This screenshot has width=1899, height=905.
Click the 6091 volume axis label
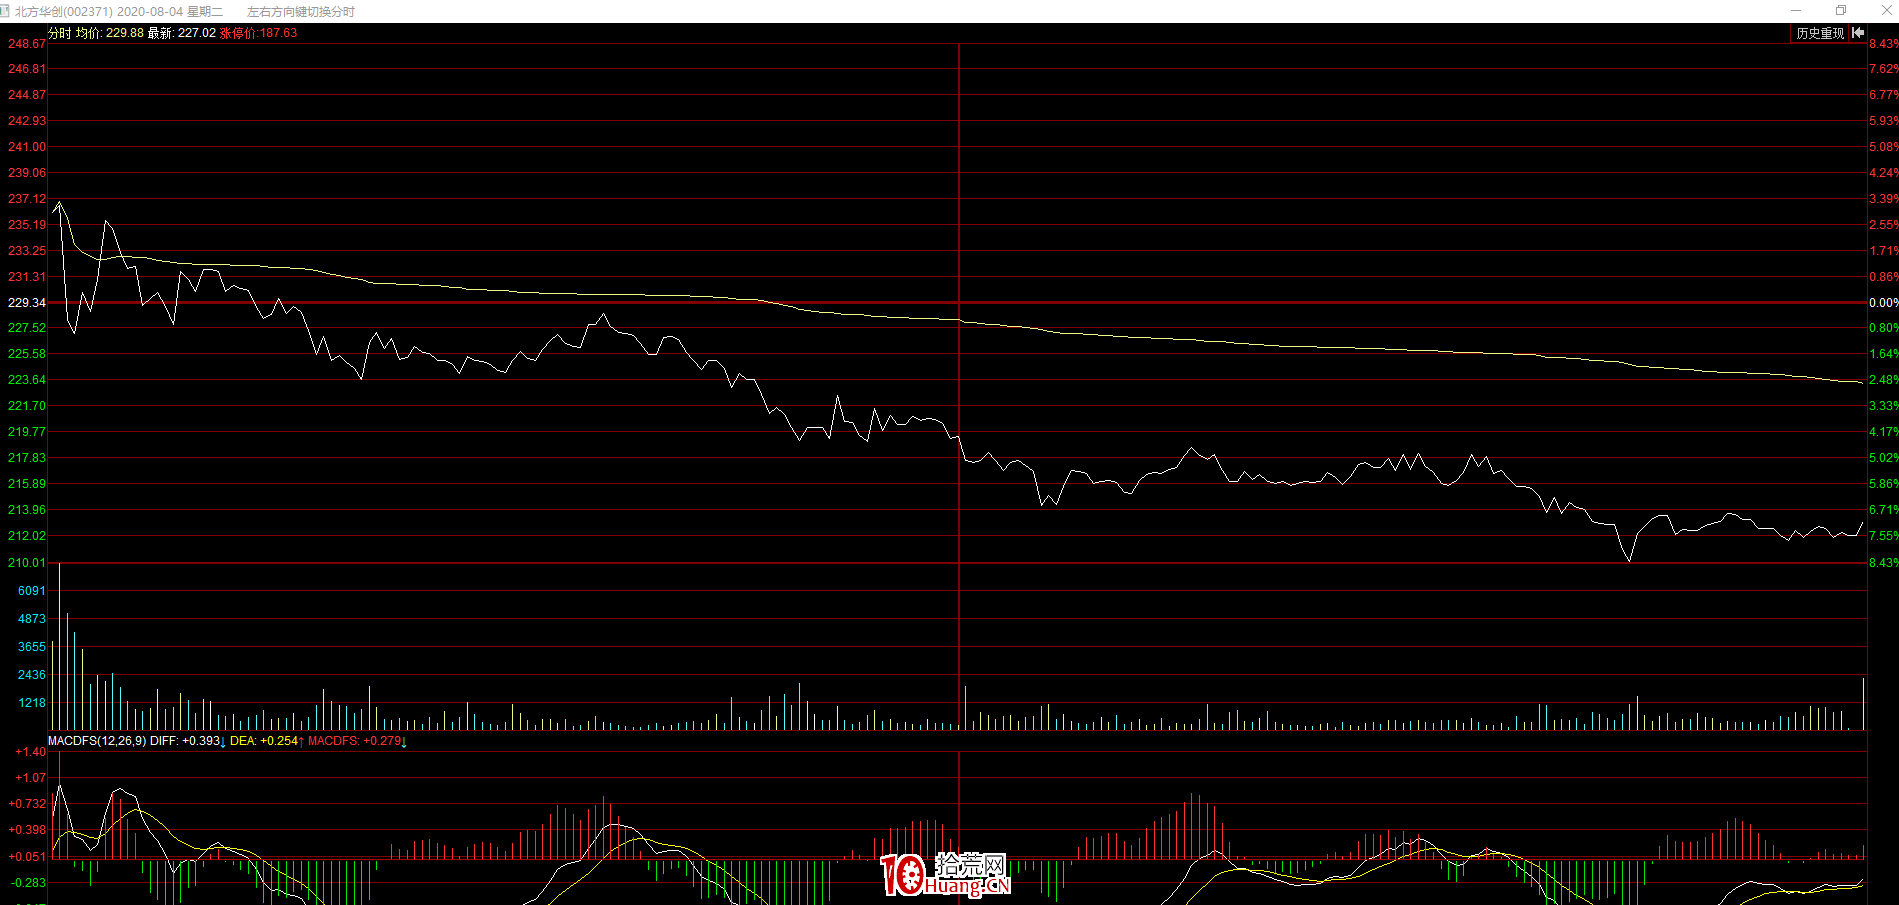(x=32, y=591)
